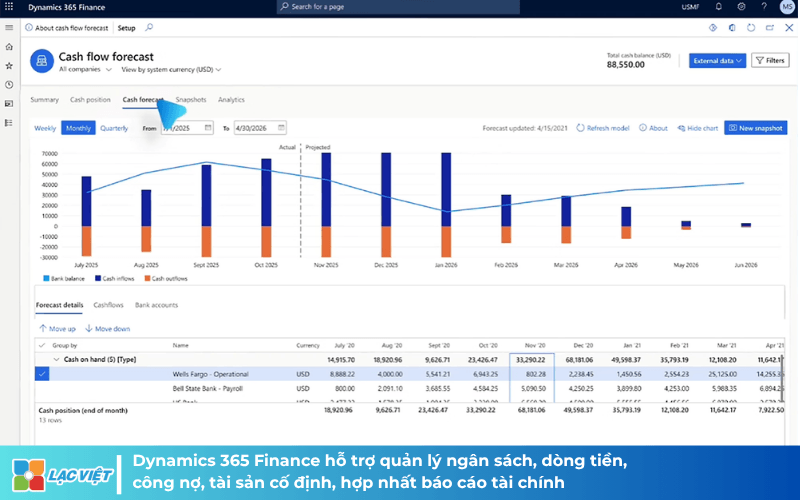Screen dimensions: 800x500
Task: Open the Cashflows sub-tab
Action: point(108,305)
